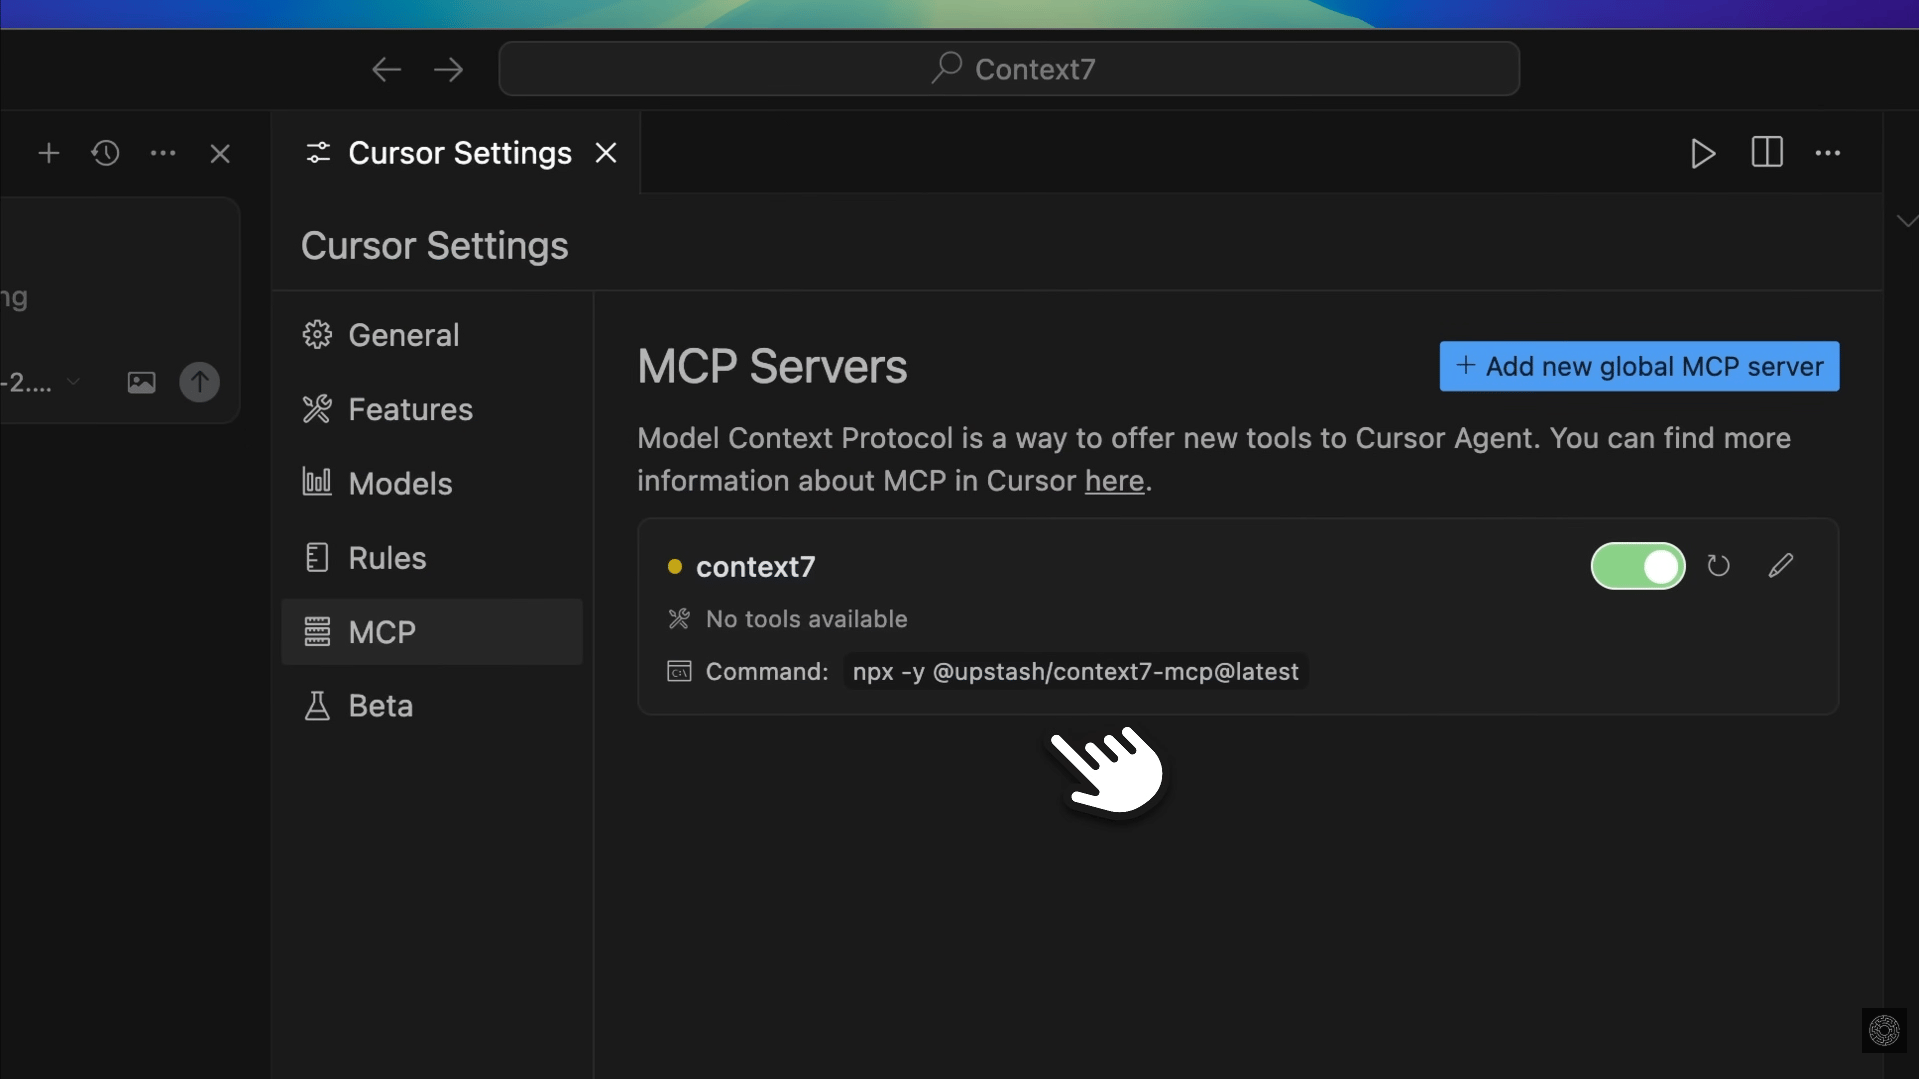Open chat panel more options
This screenshot has width=1919, height=1079.
click(x=163, y=153)
